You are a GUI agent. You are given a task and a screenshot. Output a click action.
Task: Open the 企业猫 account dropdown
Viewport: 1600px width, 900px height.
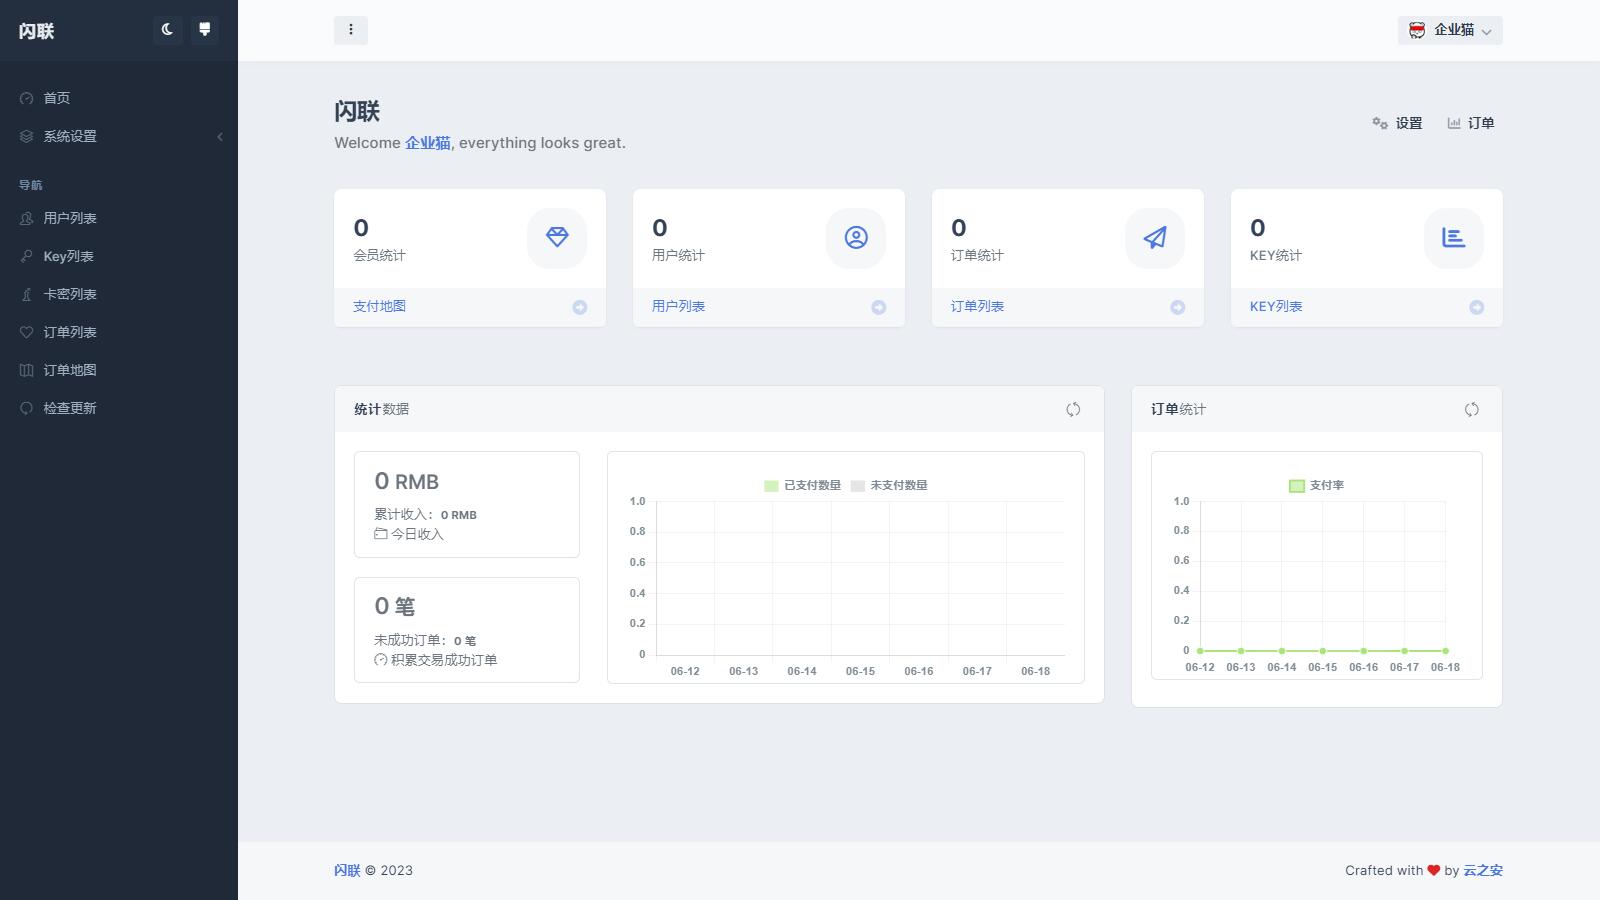pos(1450,30)
